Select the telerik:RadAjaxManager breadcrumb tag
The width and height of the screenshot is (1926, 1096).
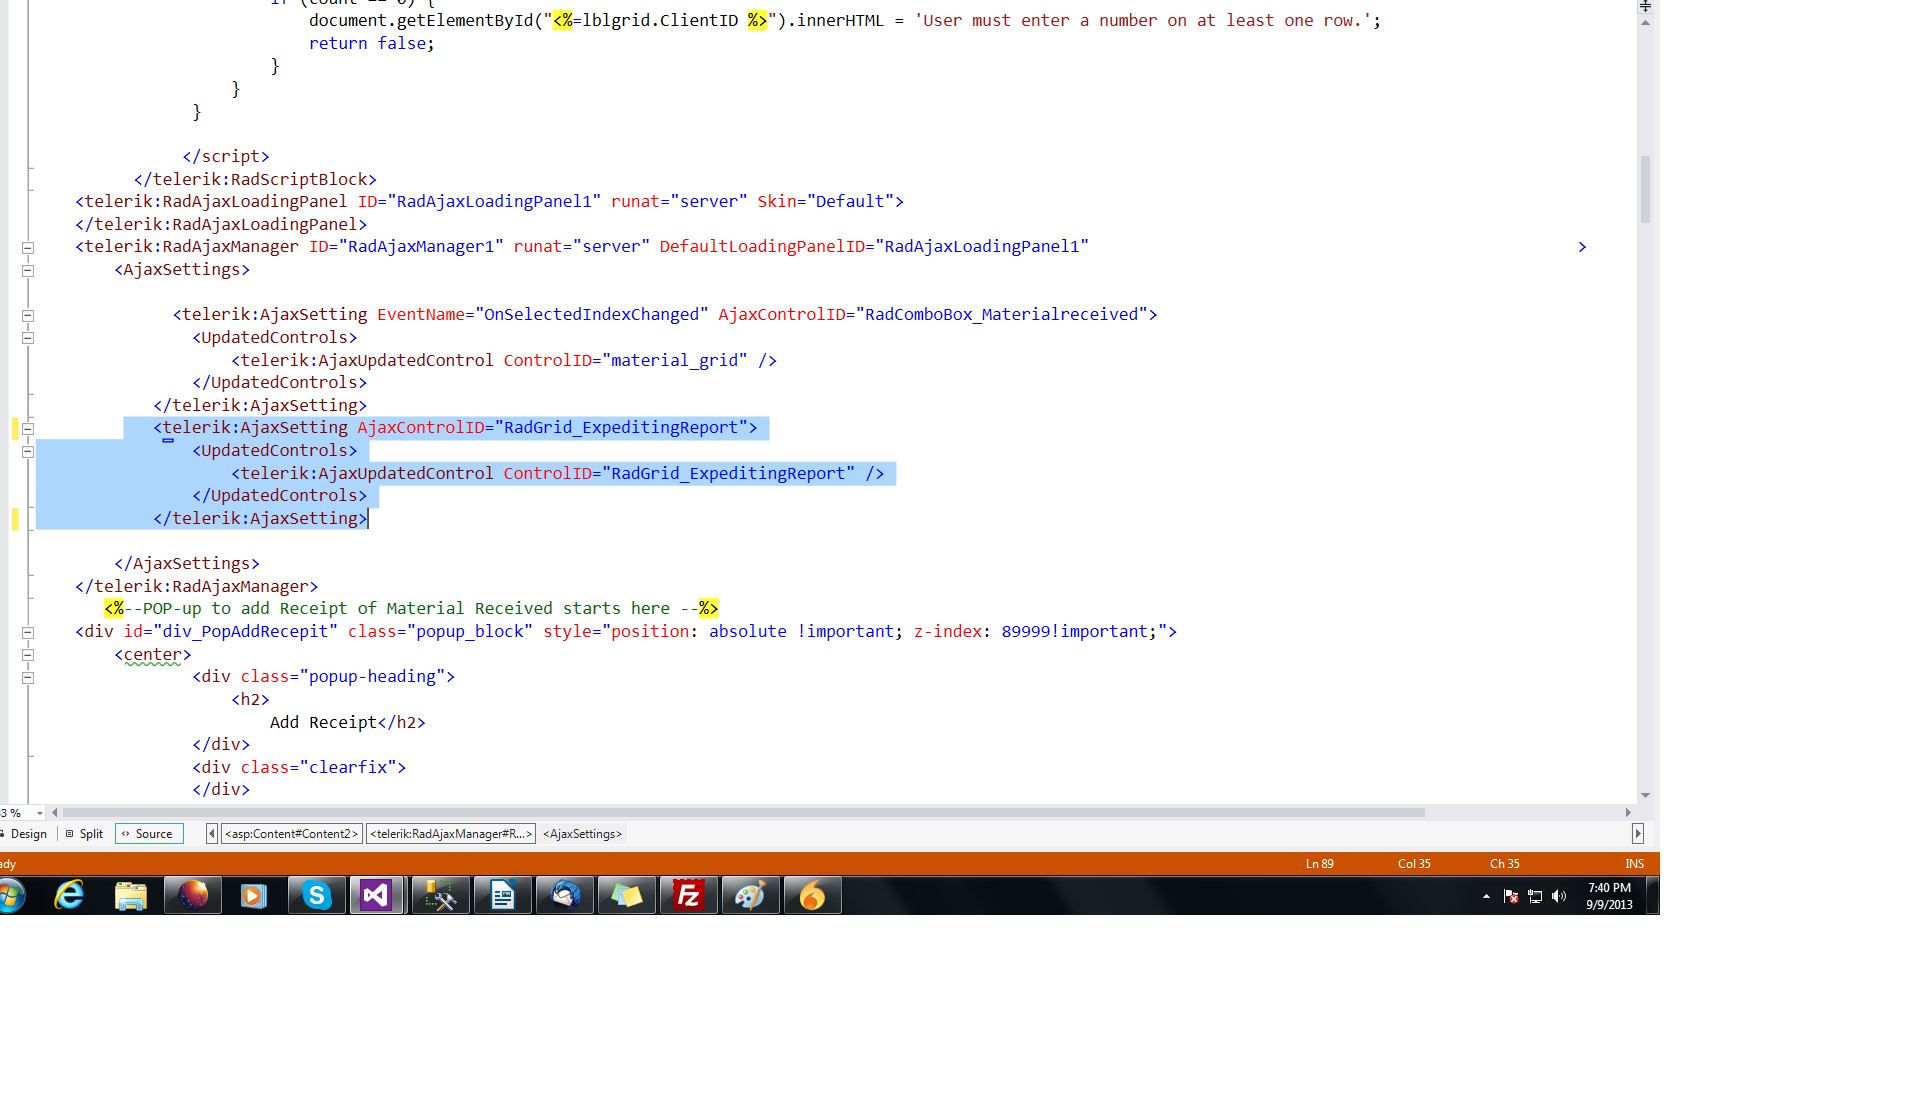tap(450, 834)
